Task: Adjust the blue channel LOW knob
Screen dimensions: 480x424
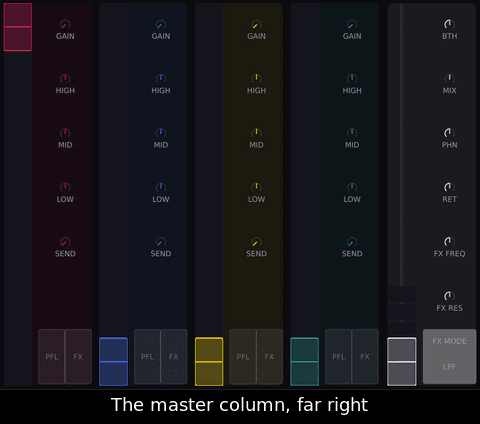Action: click(x=161, y=188)
